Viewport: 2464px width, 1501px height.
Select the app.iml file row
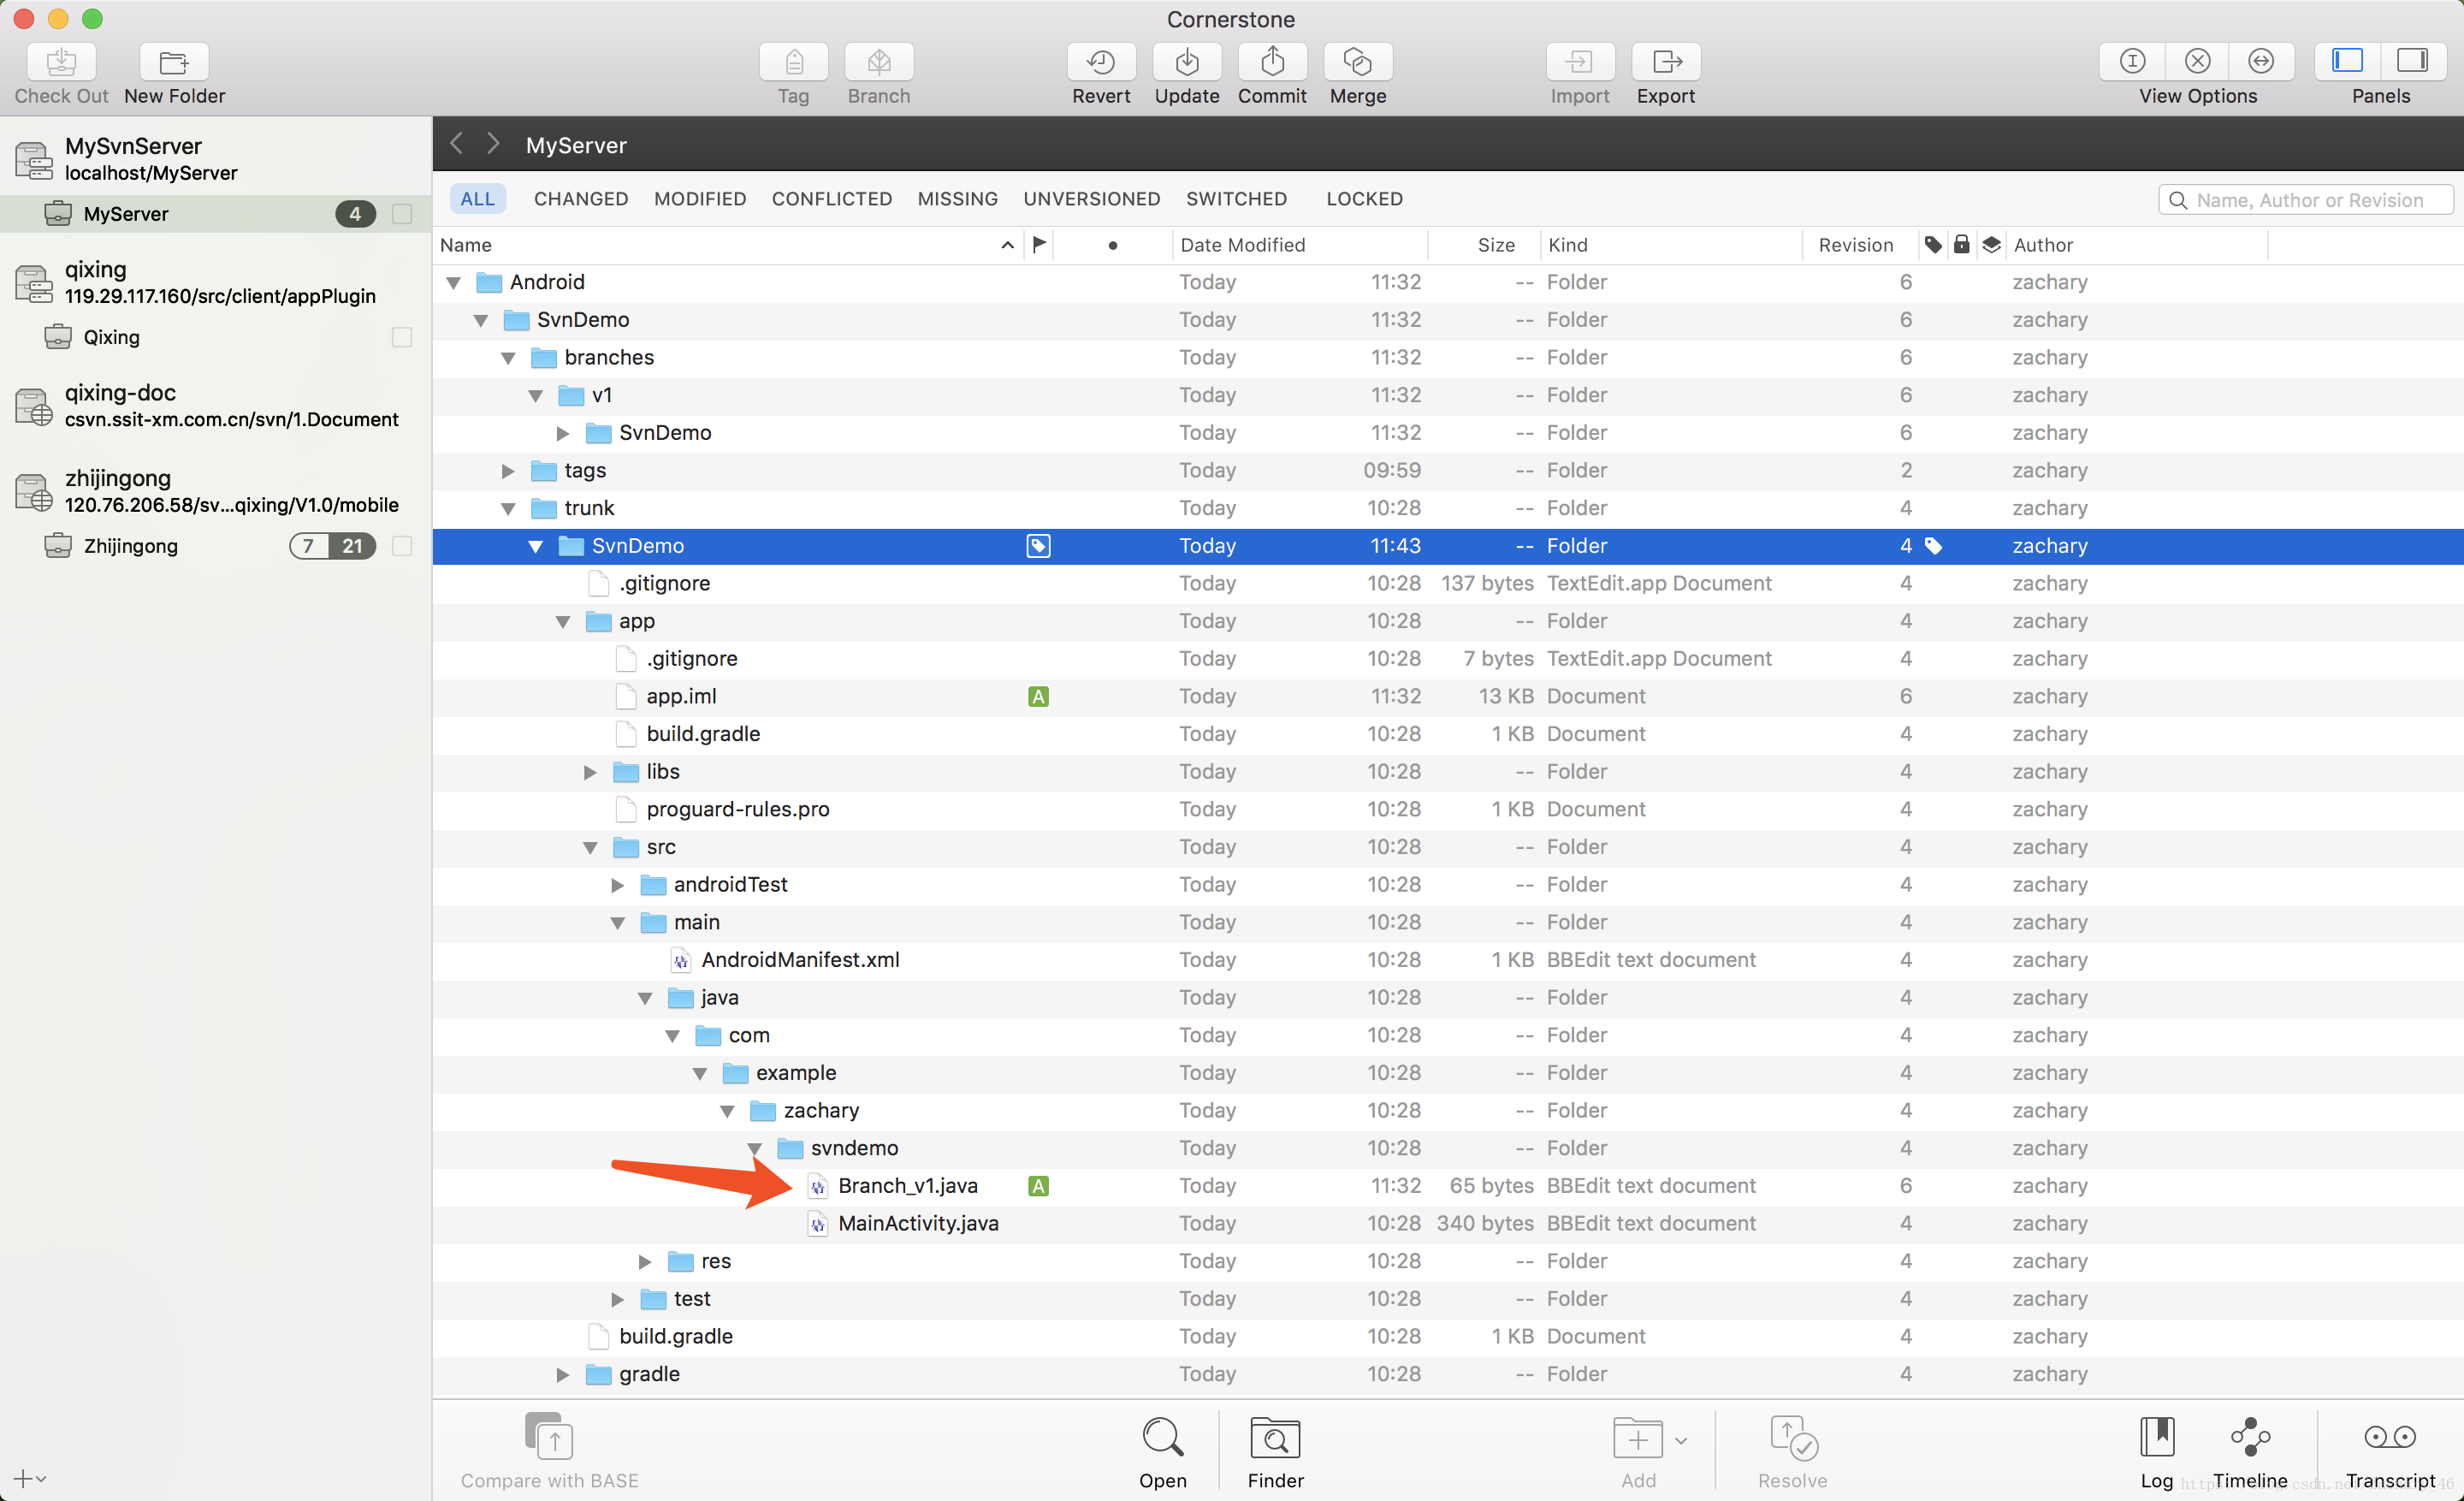click(1448, 697)
